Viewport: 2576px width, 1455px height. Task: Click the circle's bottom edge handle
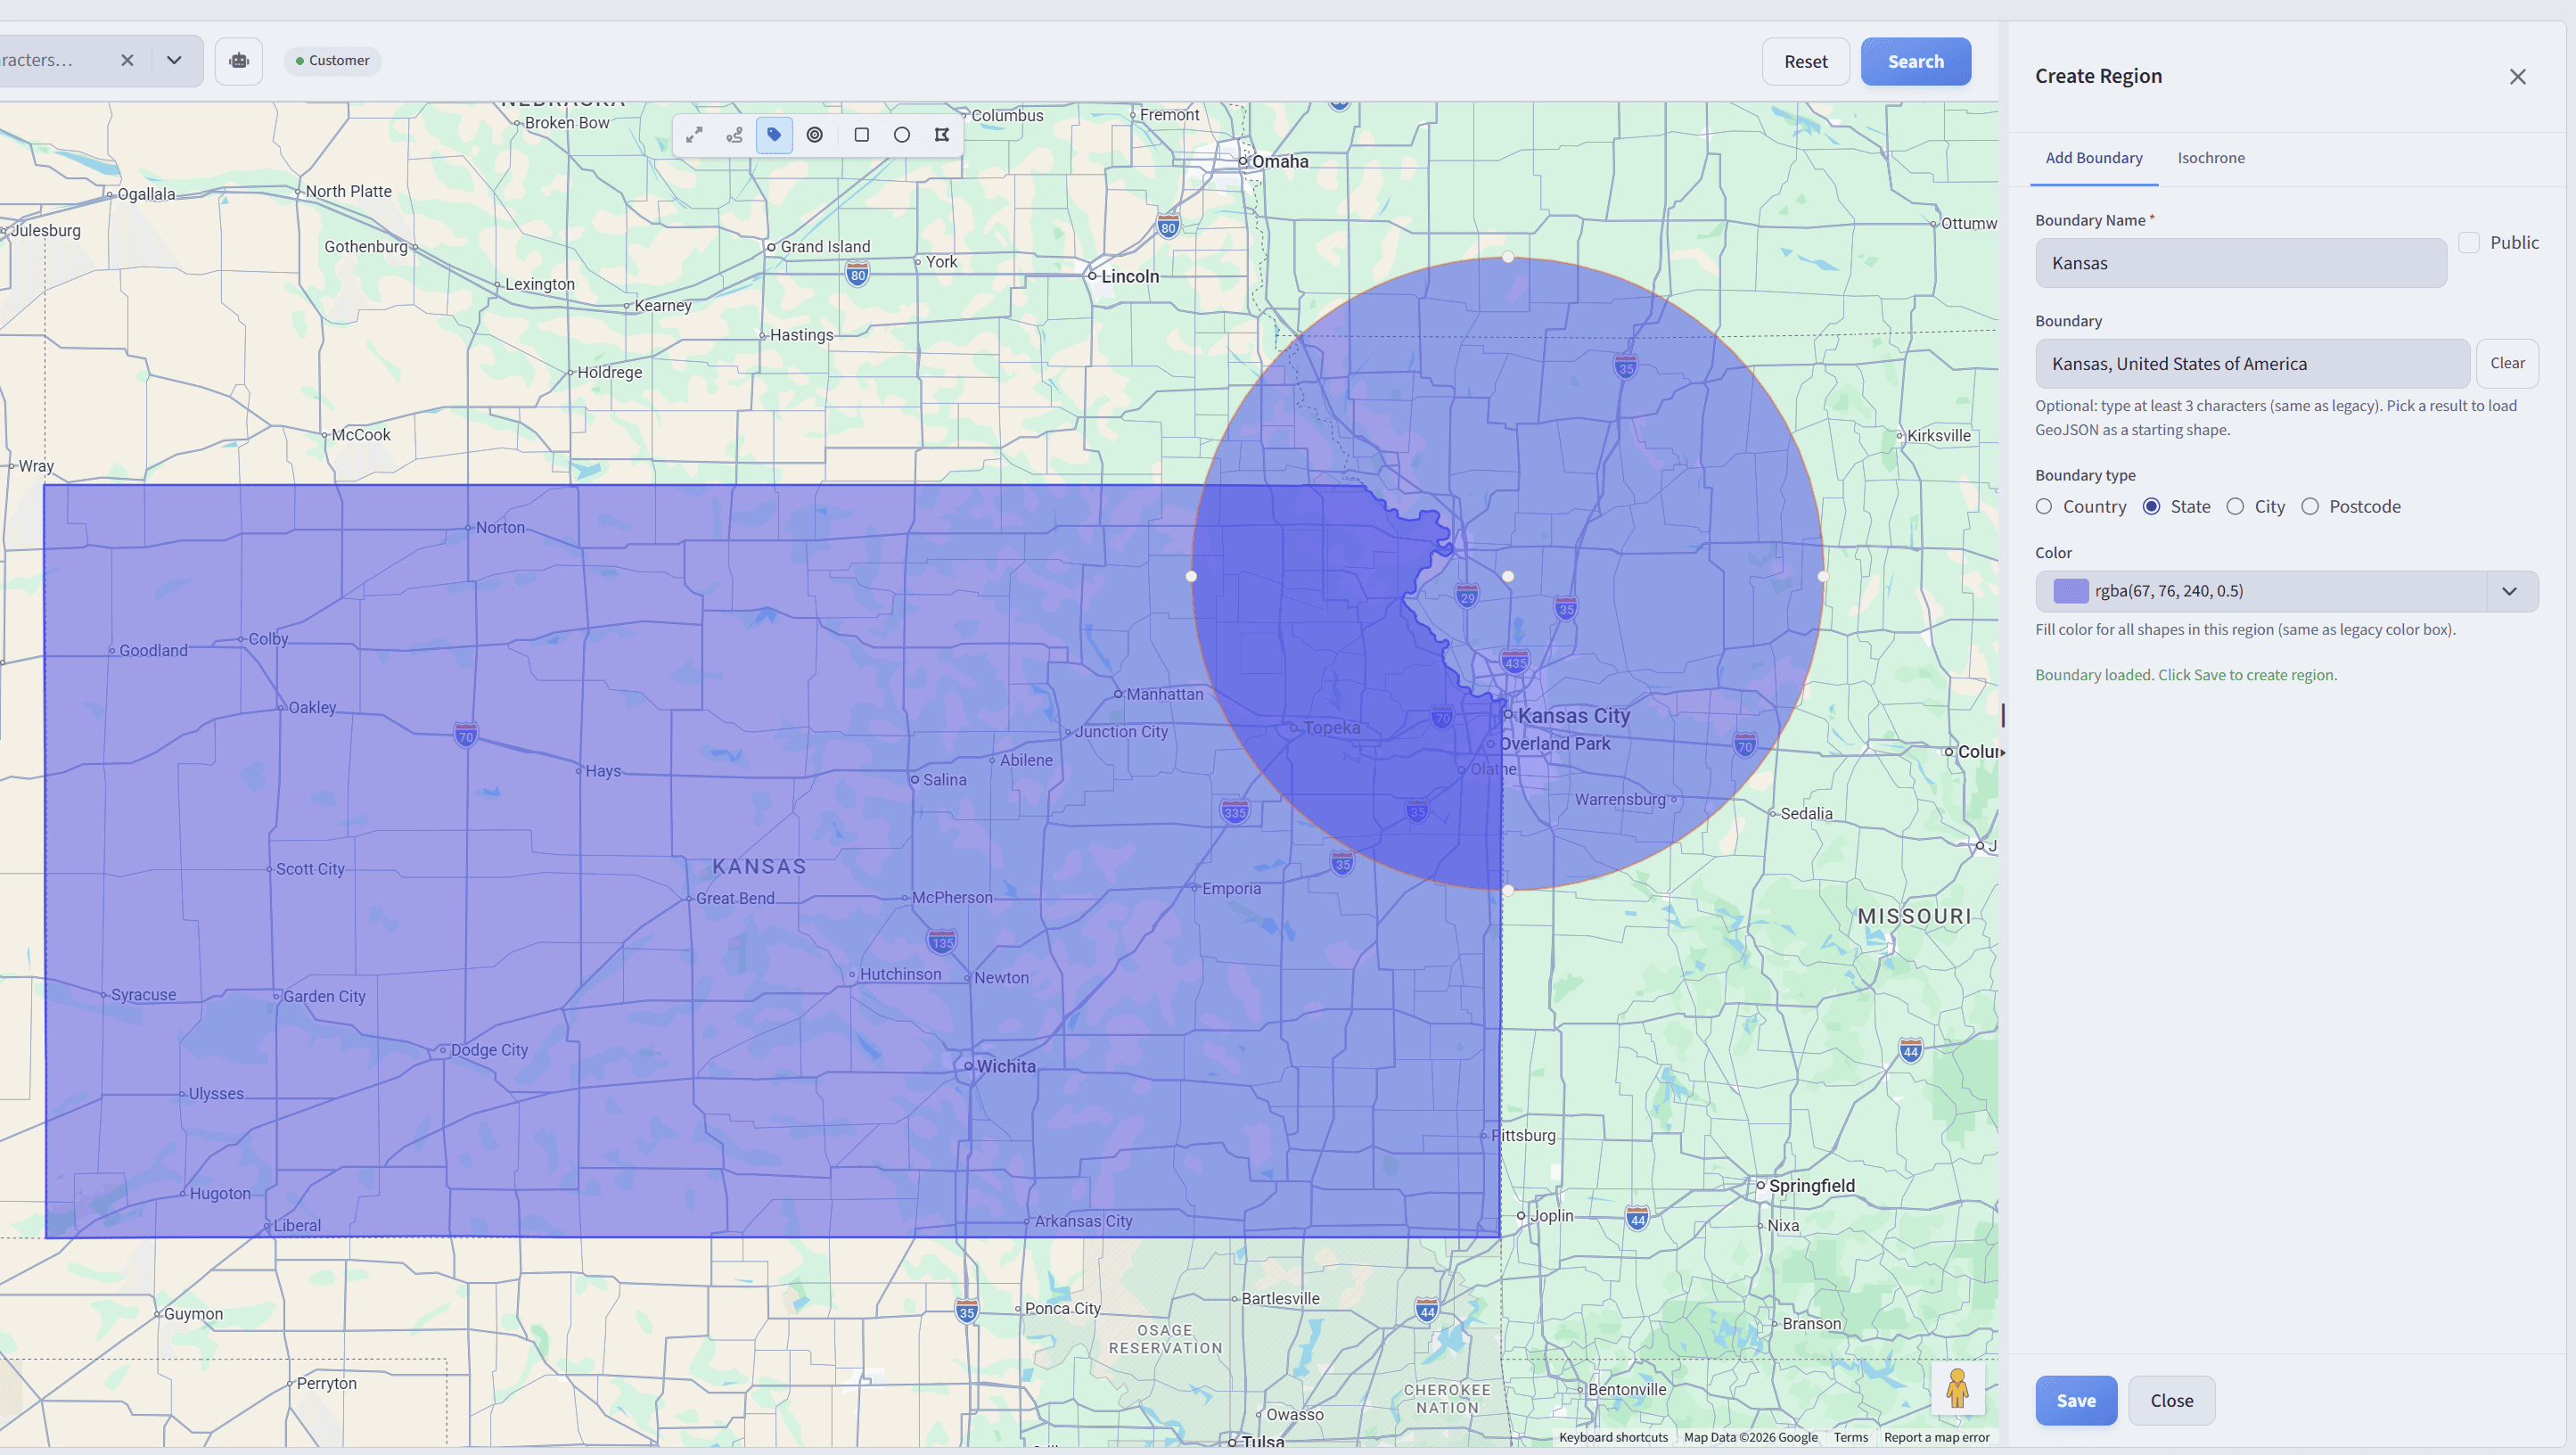pos(1508,890)
